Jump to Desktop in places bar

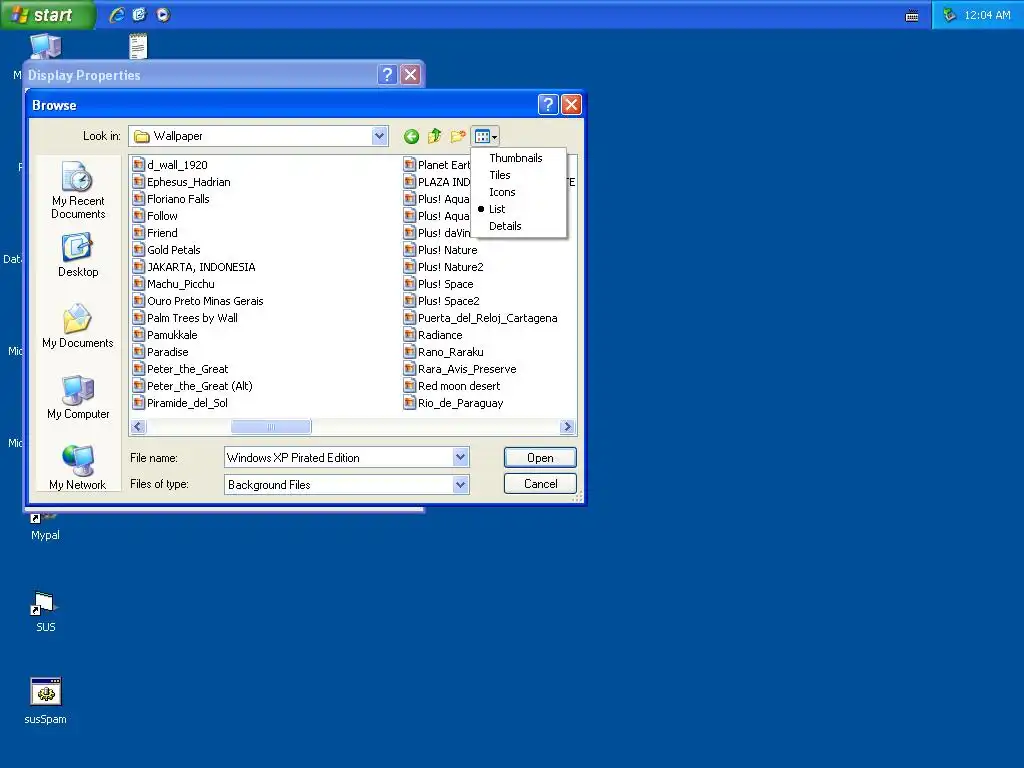78,256
